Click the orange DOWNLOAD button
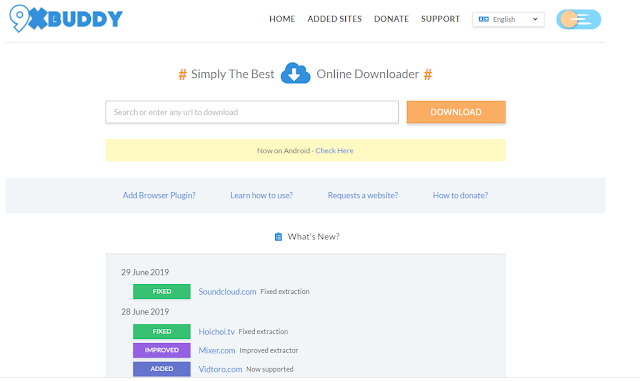The image size is (640, 381). pos(456,112)
